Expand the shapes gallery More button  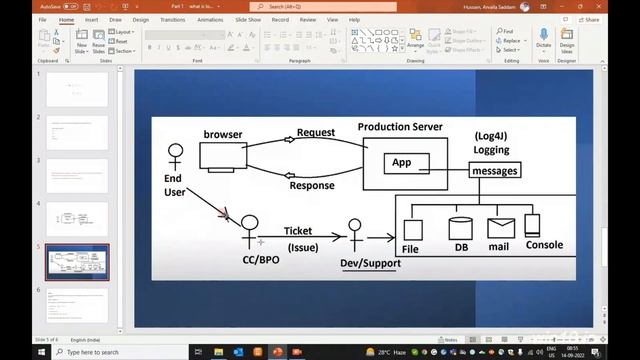[x=402, y=49]
